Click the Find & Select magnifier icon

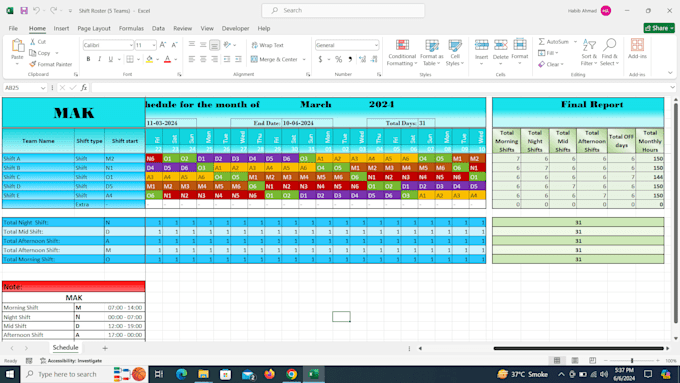coord(610,45)
